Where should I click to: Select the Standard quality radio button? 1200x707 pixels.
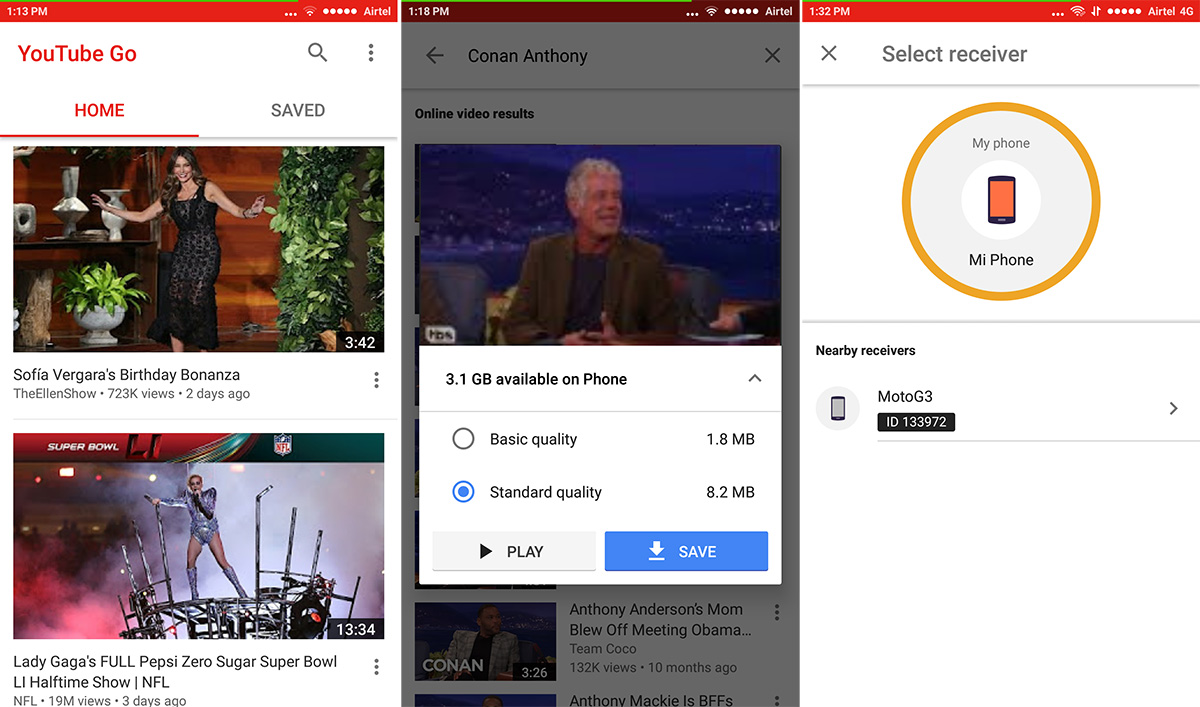tap(463, 492)
